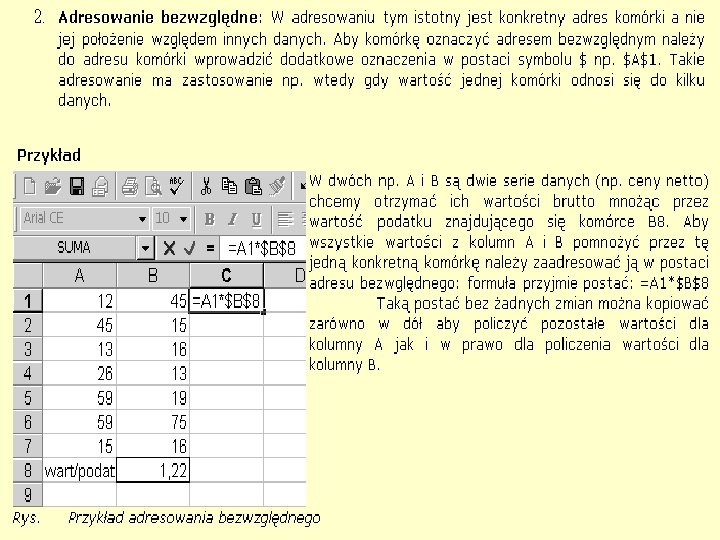
Task: Toggle Underline formatting
Action: 256,219
